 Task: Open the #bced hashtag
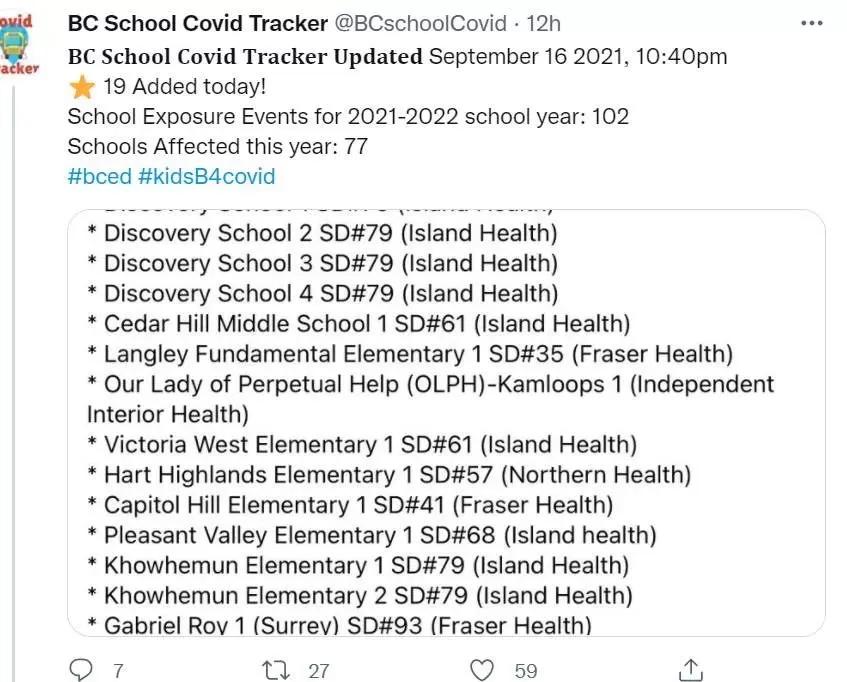click(x=99, y=177)
